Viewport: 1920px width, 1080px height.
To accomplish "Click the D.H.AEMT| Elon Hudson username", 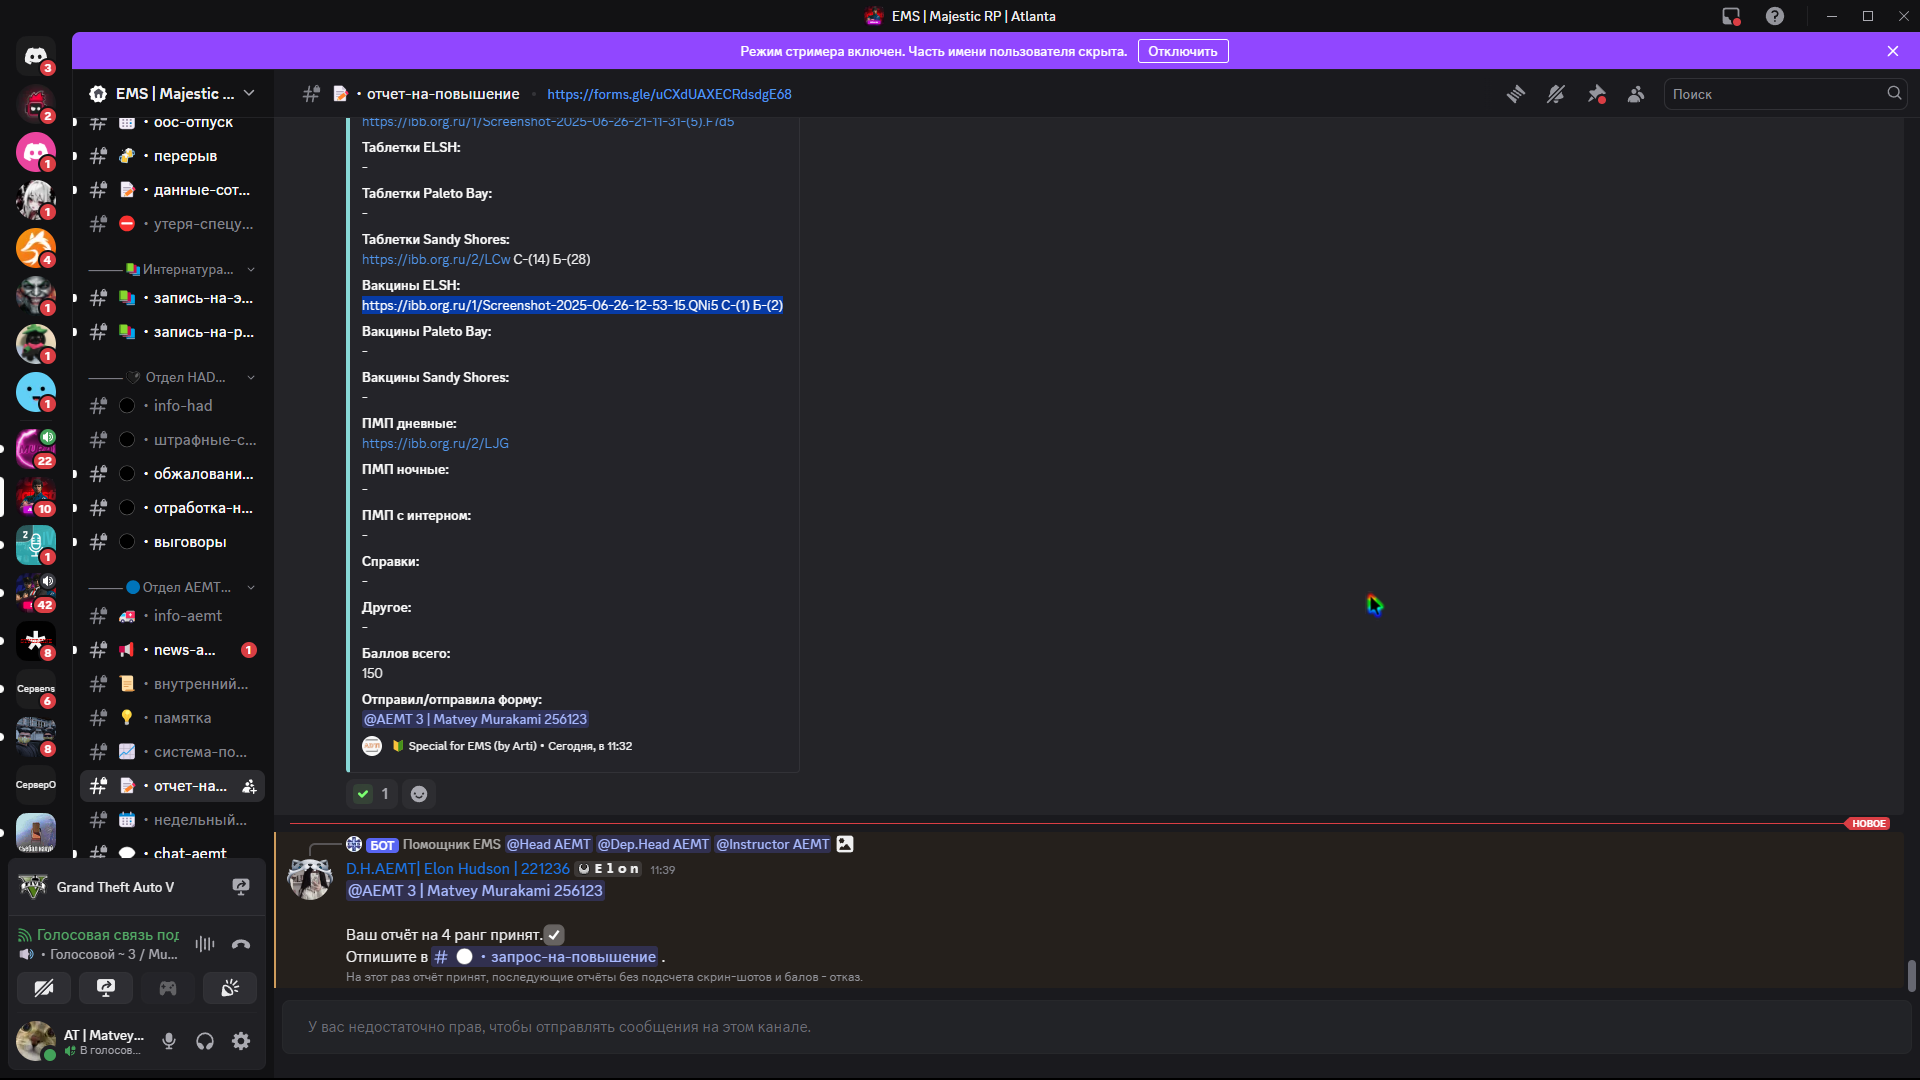I will click(x=458, y=869).
